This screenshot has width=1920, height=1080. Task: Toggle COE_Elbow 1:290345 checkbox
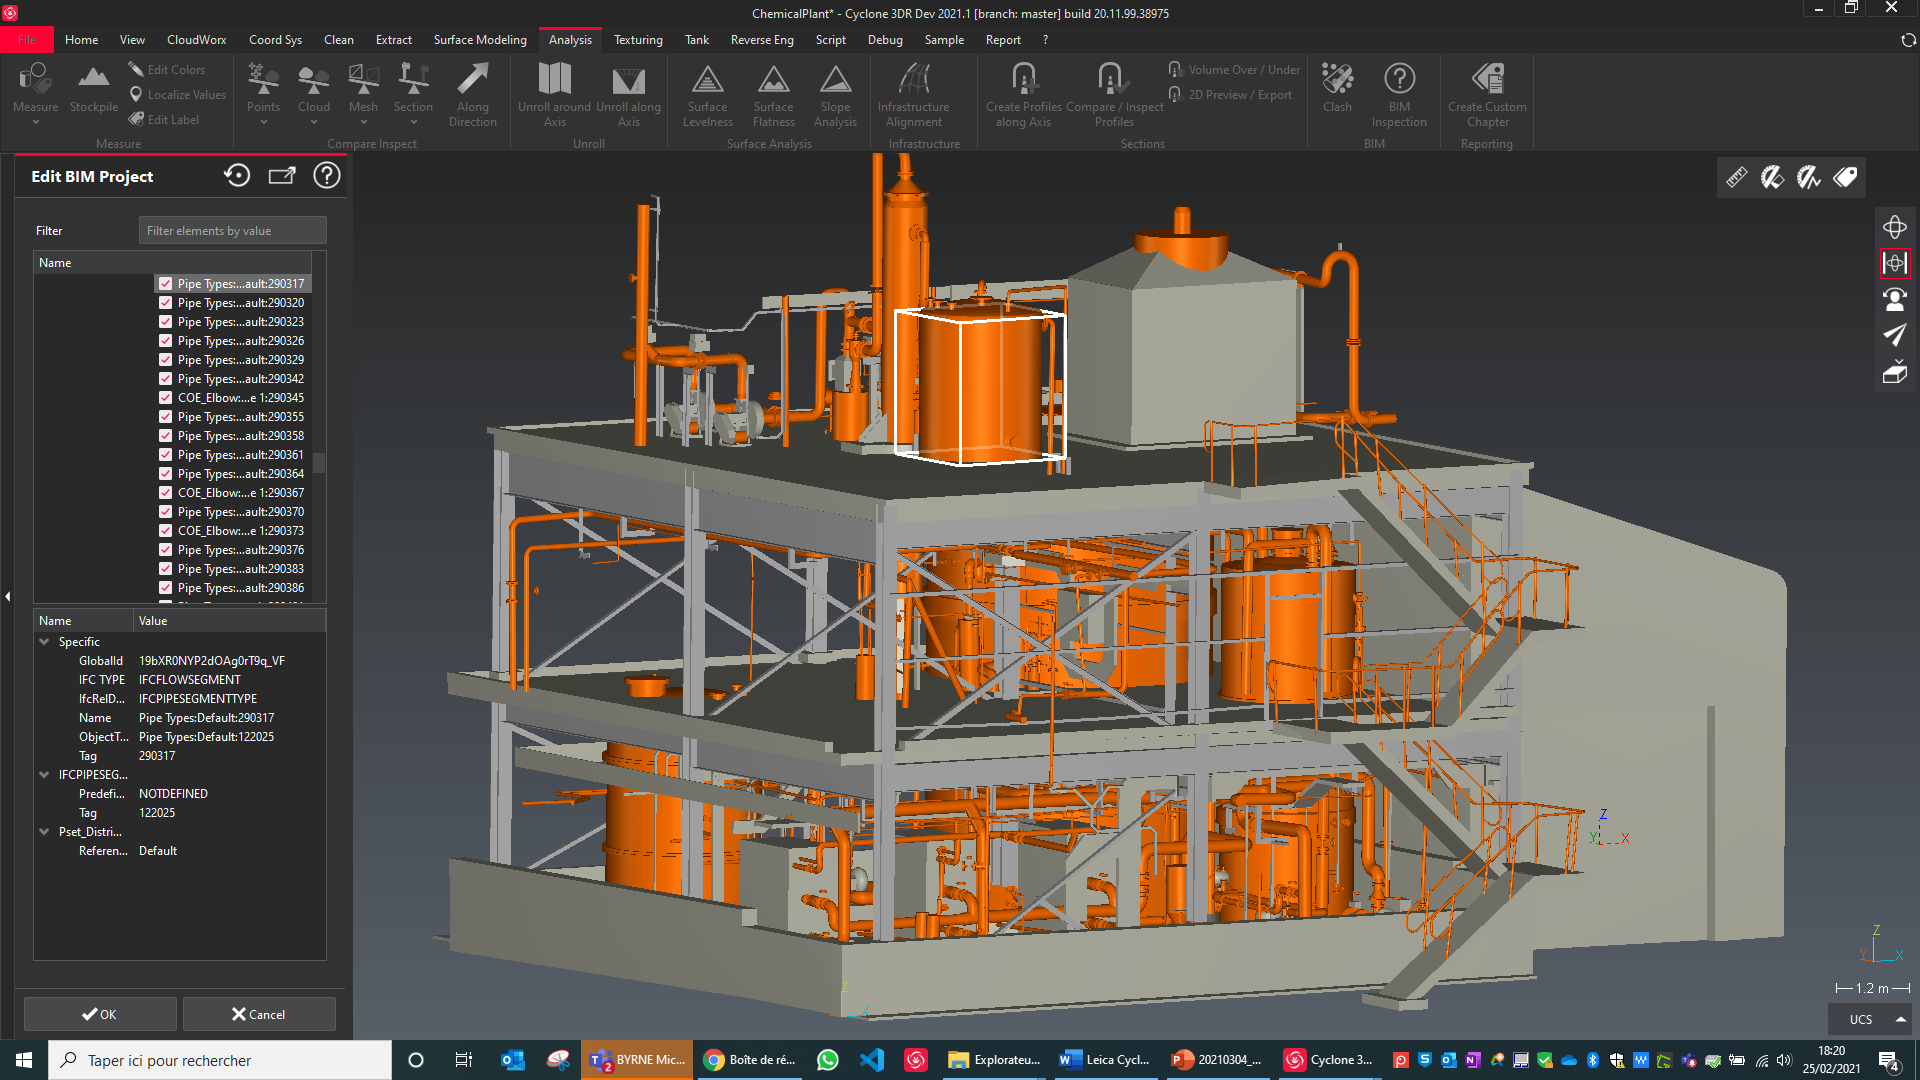[x=166, y=398]
